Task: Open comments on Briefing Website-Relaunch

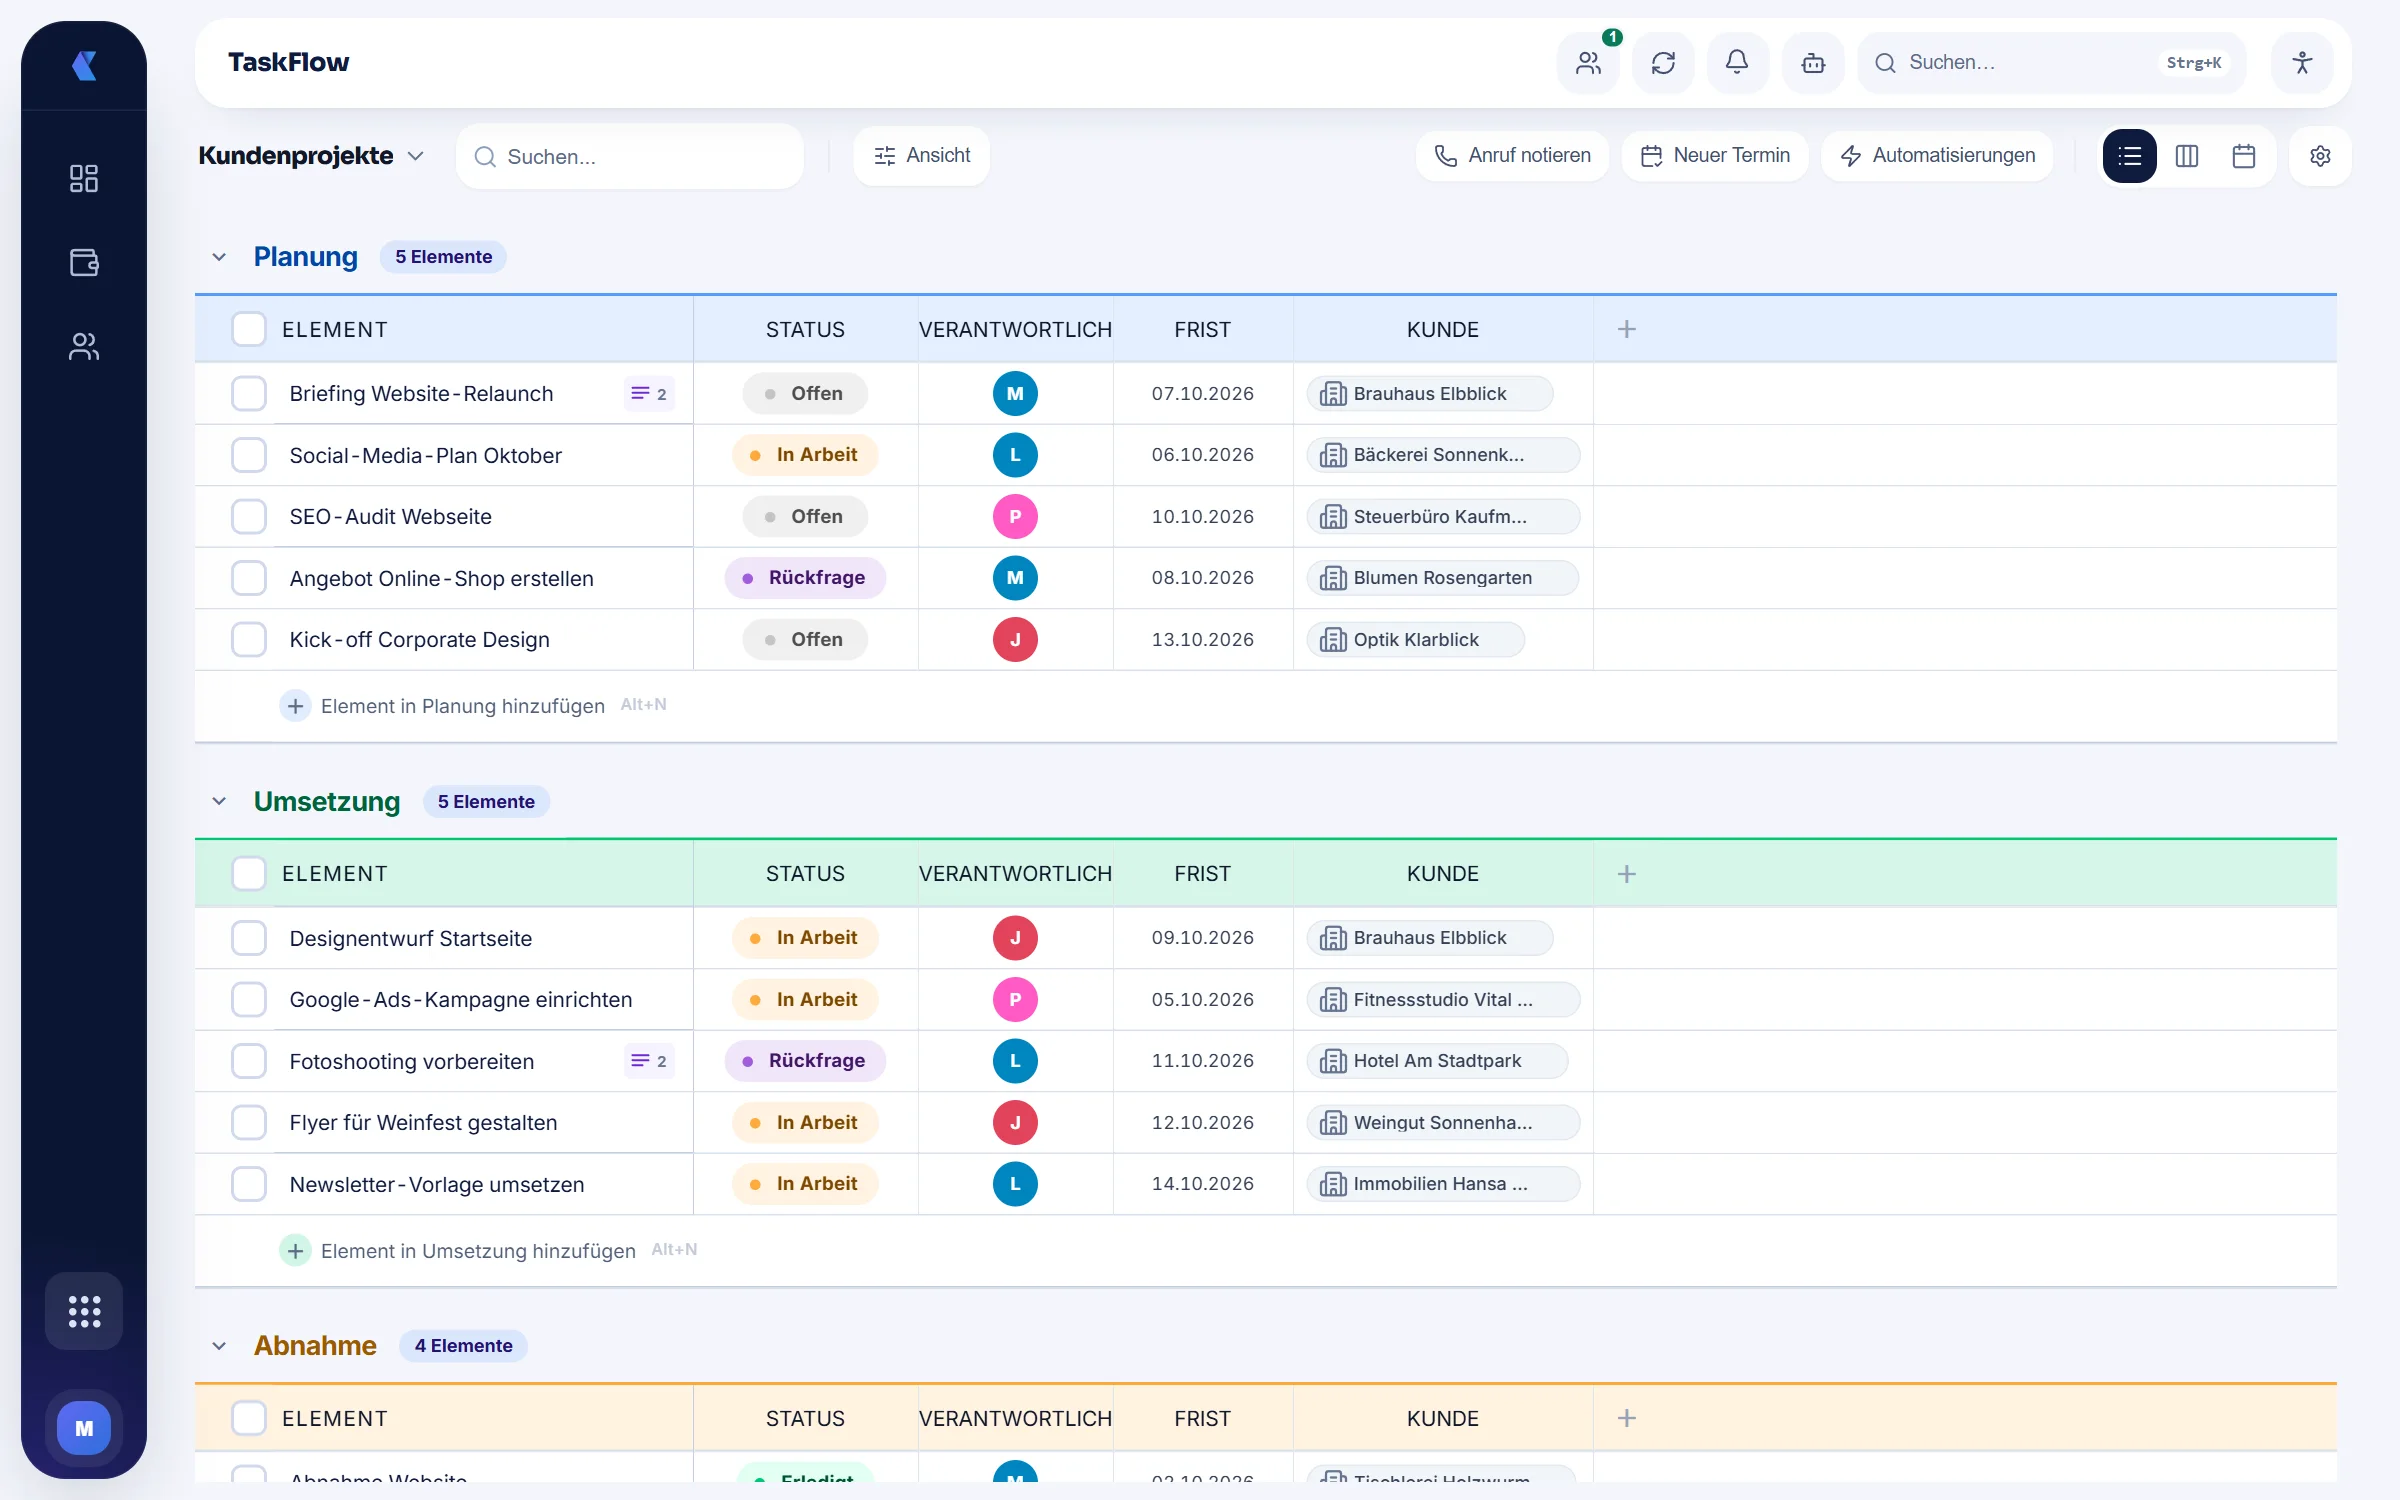Action: pos(649,394)
